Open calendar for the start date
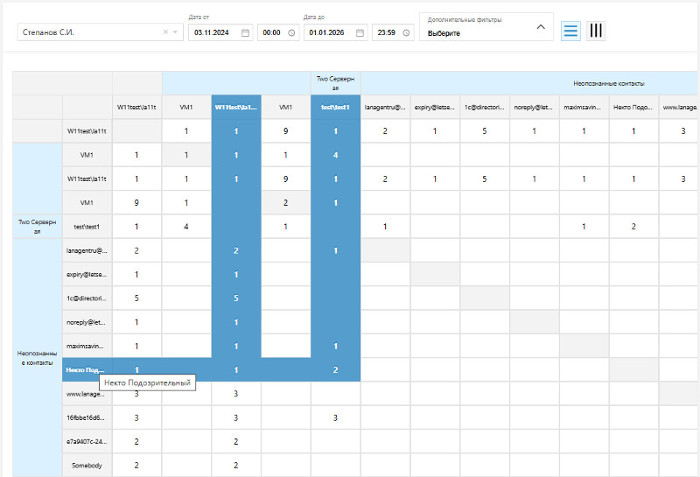The width and height of the screenshot is (700, 477). point(245,32)
